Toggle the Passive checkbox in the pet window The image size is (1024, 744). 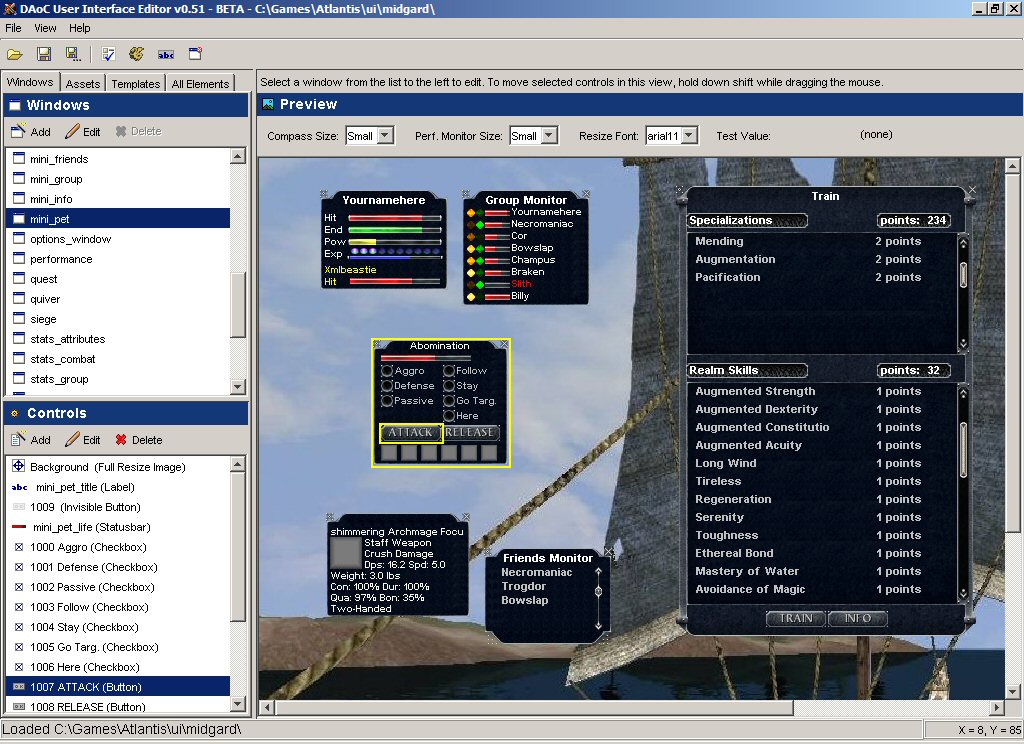[x=387, y=401]
